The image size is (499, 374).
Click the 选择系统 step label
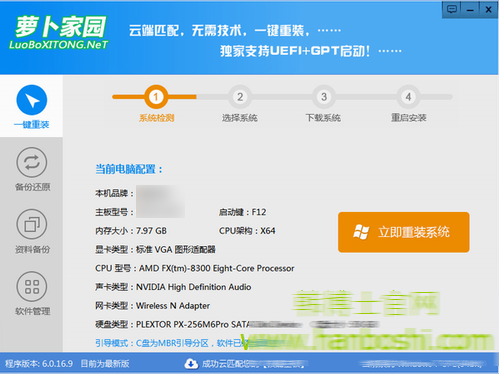click(x=240, y=118)
